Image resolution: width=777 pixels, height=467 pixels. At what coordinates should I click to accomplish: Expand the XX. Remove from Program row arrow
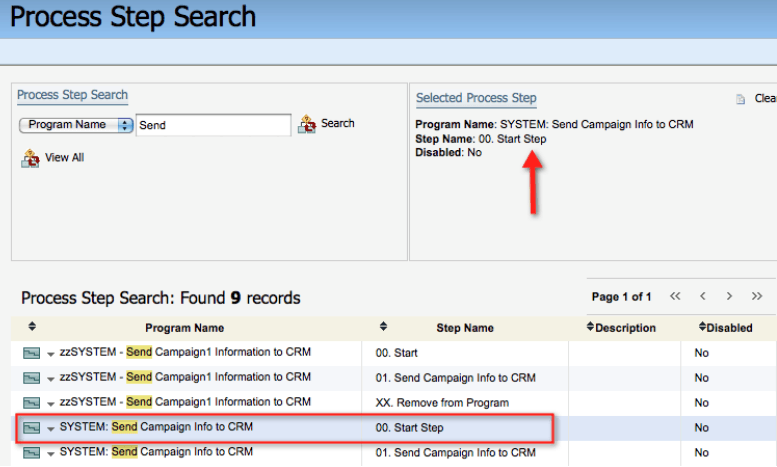coord(51,404)
